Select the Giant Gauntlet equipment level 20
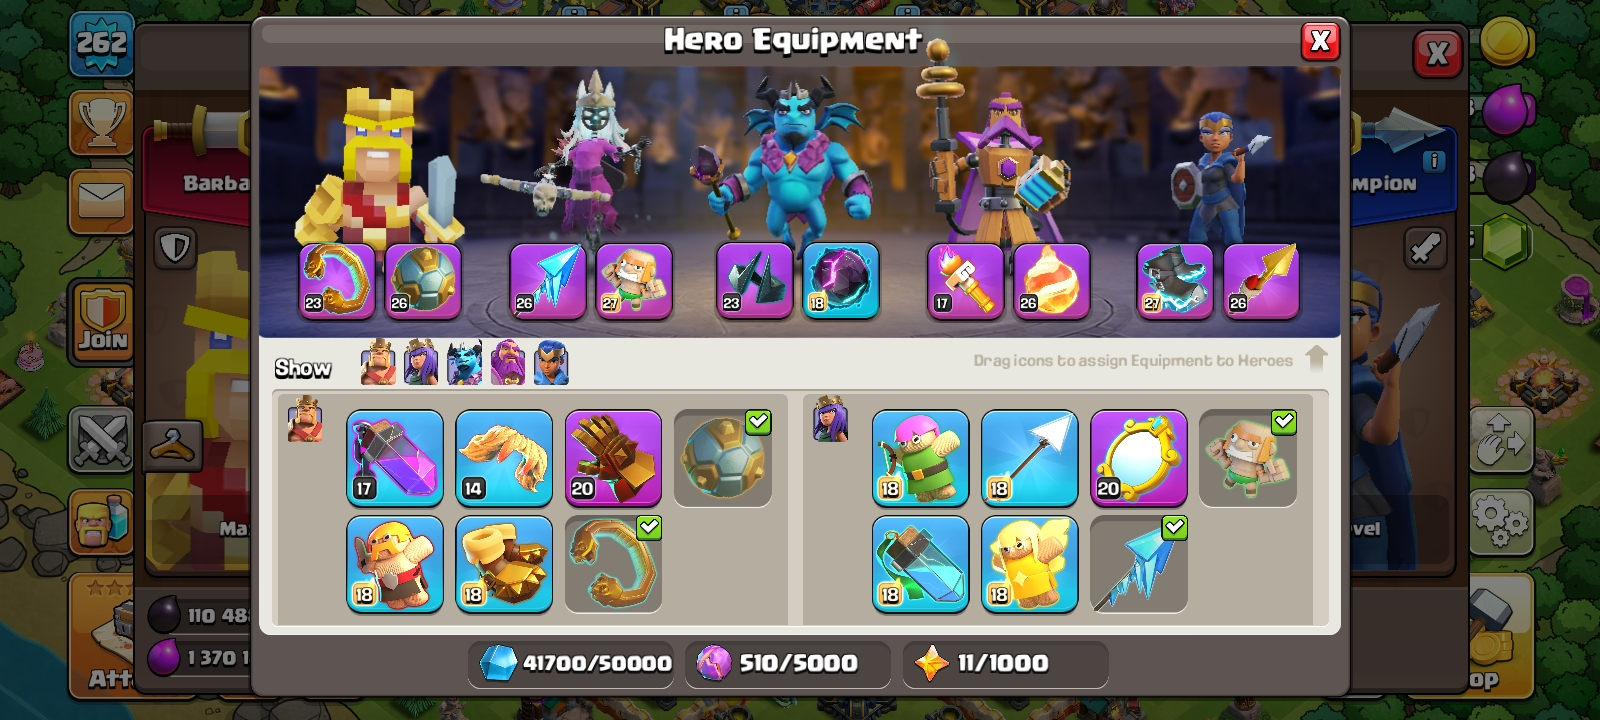The width and height of the screenshot is (1600, 720). click(613, 458)
